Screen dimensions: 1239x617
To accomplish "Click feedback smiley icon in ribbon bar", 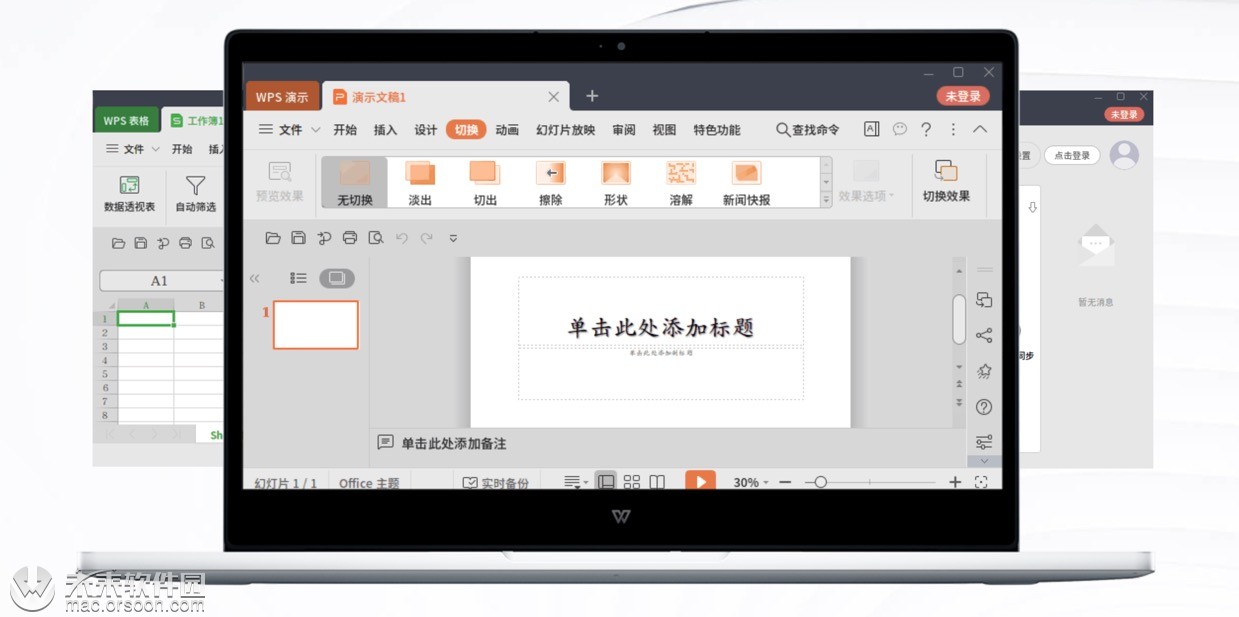I will [900, 129].
